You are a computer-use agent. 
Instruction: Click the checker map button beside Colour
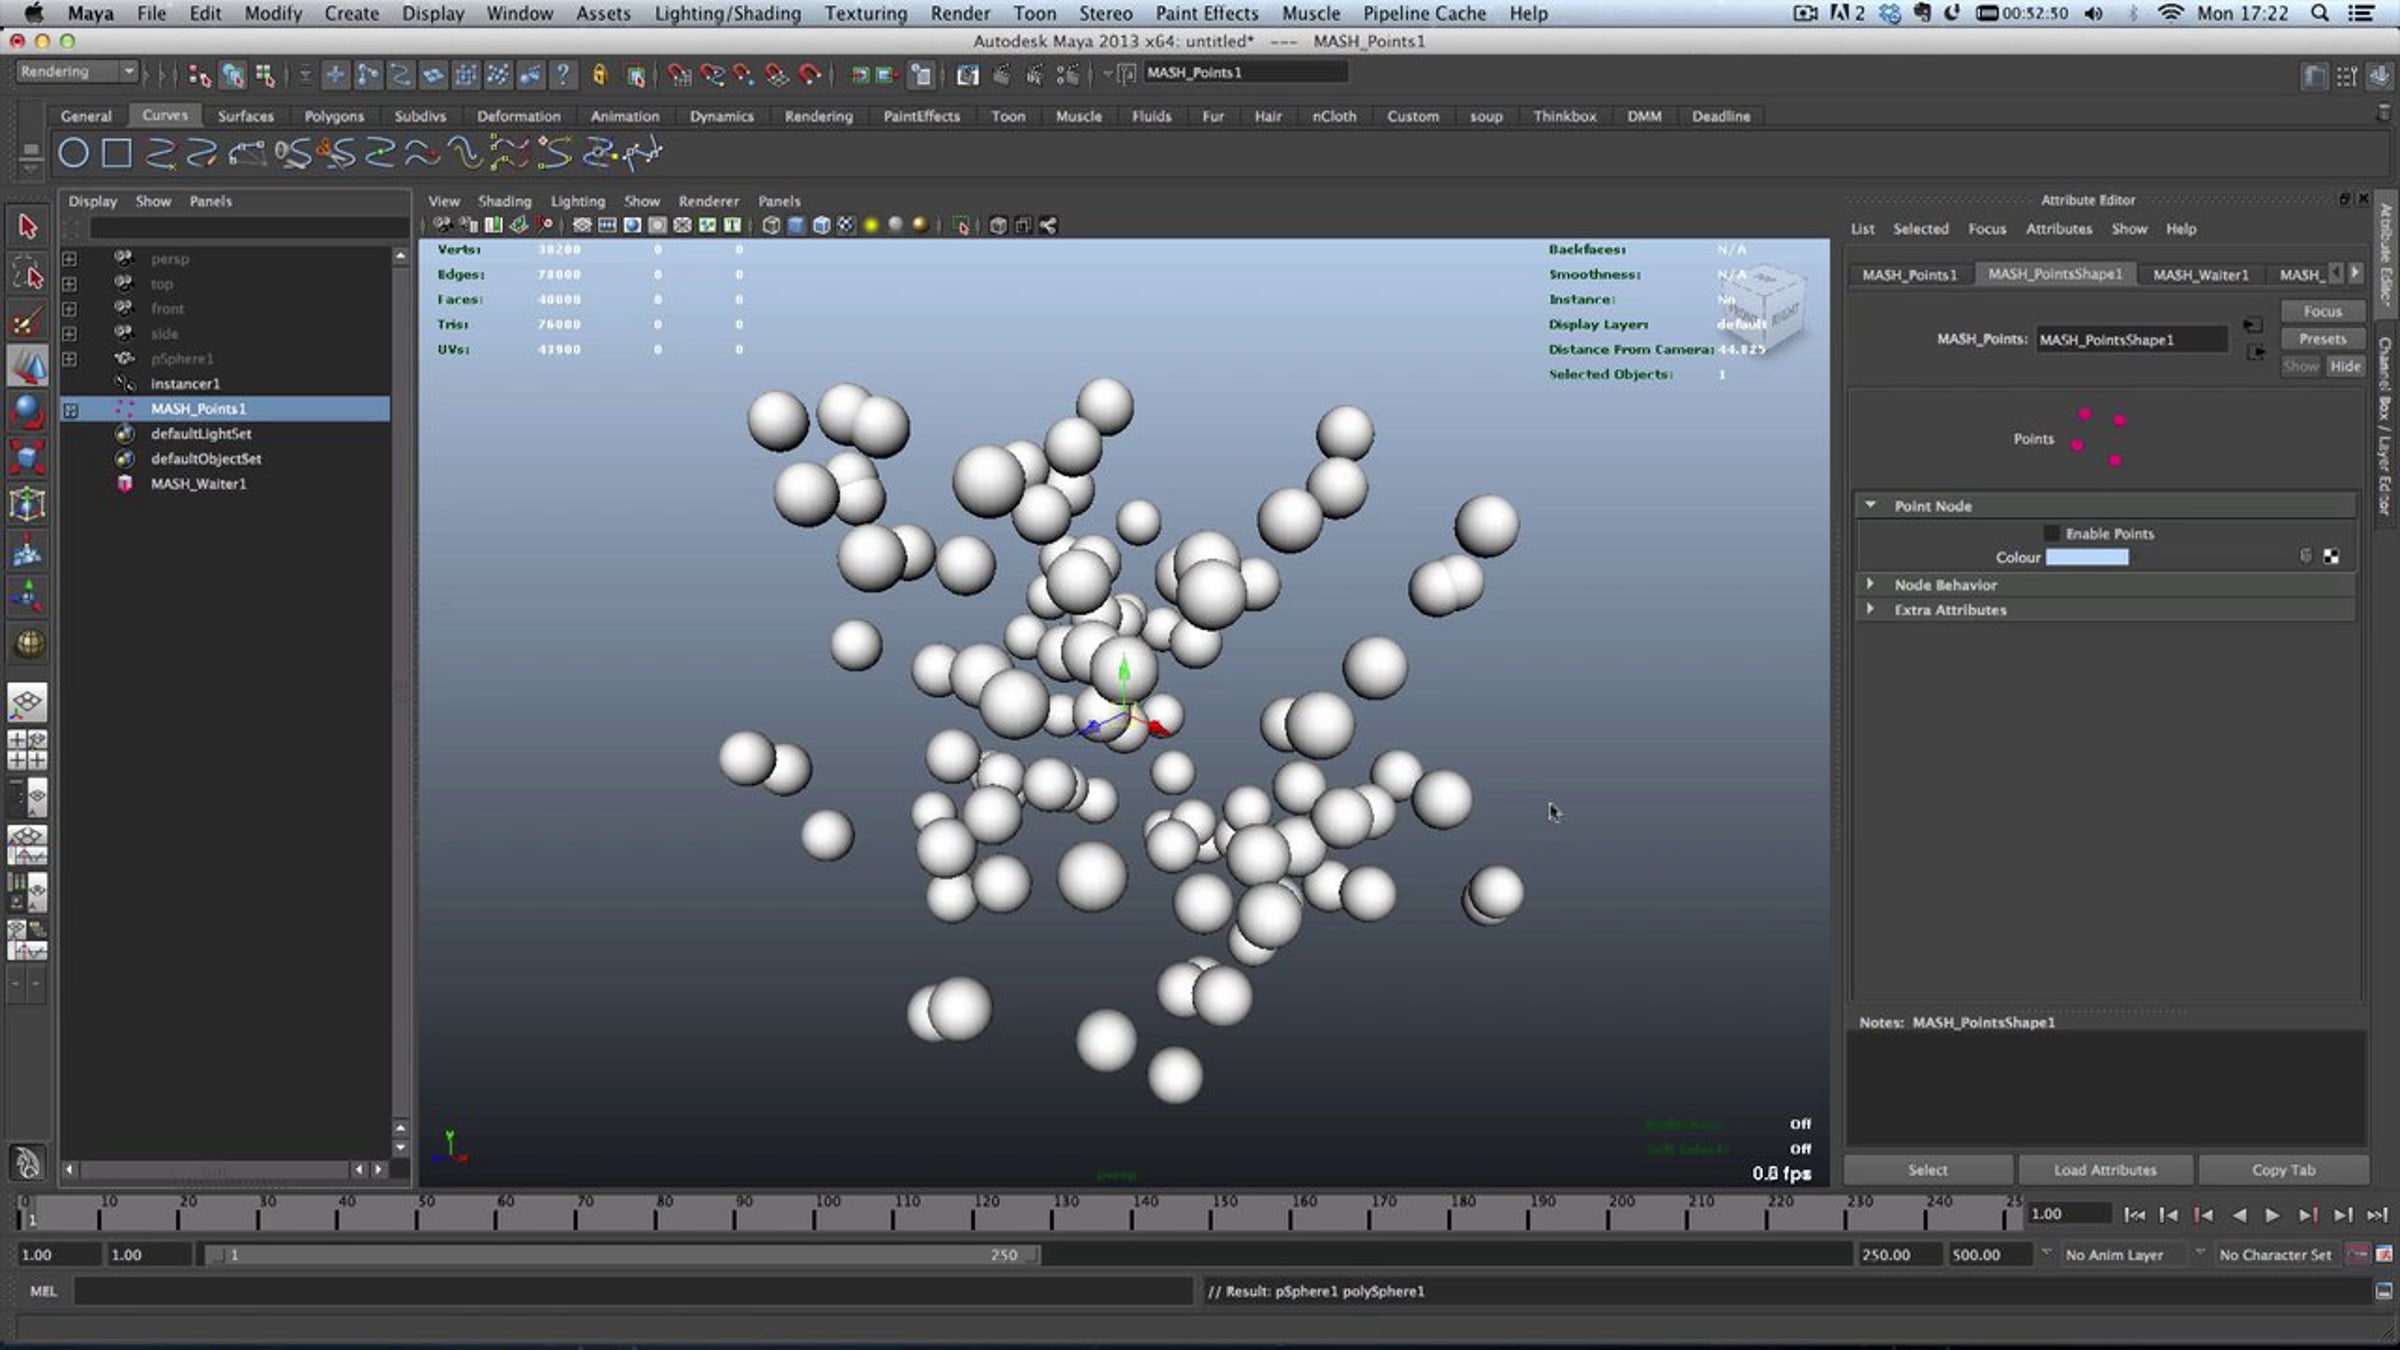point(2331,557)
